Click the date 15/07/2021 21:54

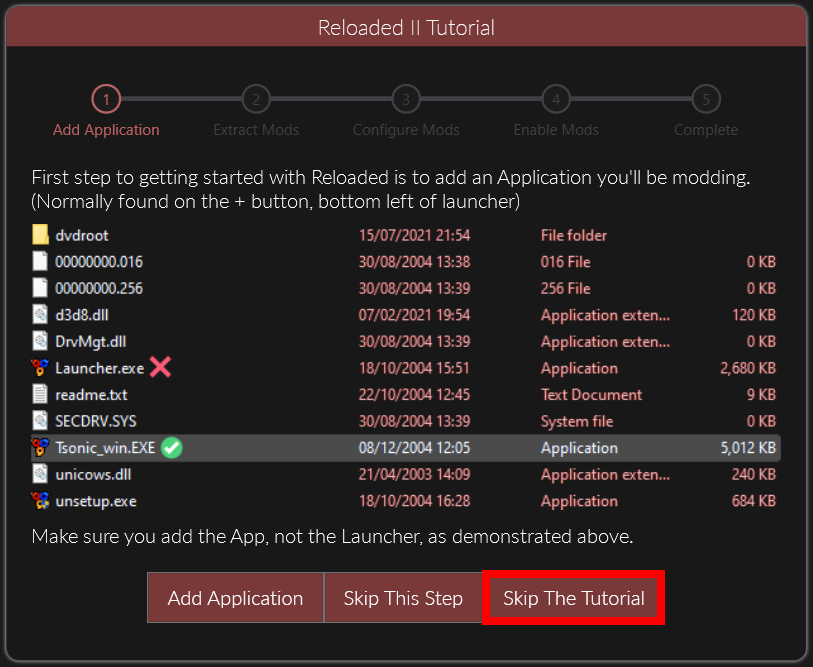pyautogui.click(x=414, y=235)
